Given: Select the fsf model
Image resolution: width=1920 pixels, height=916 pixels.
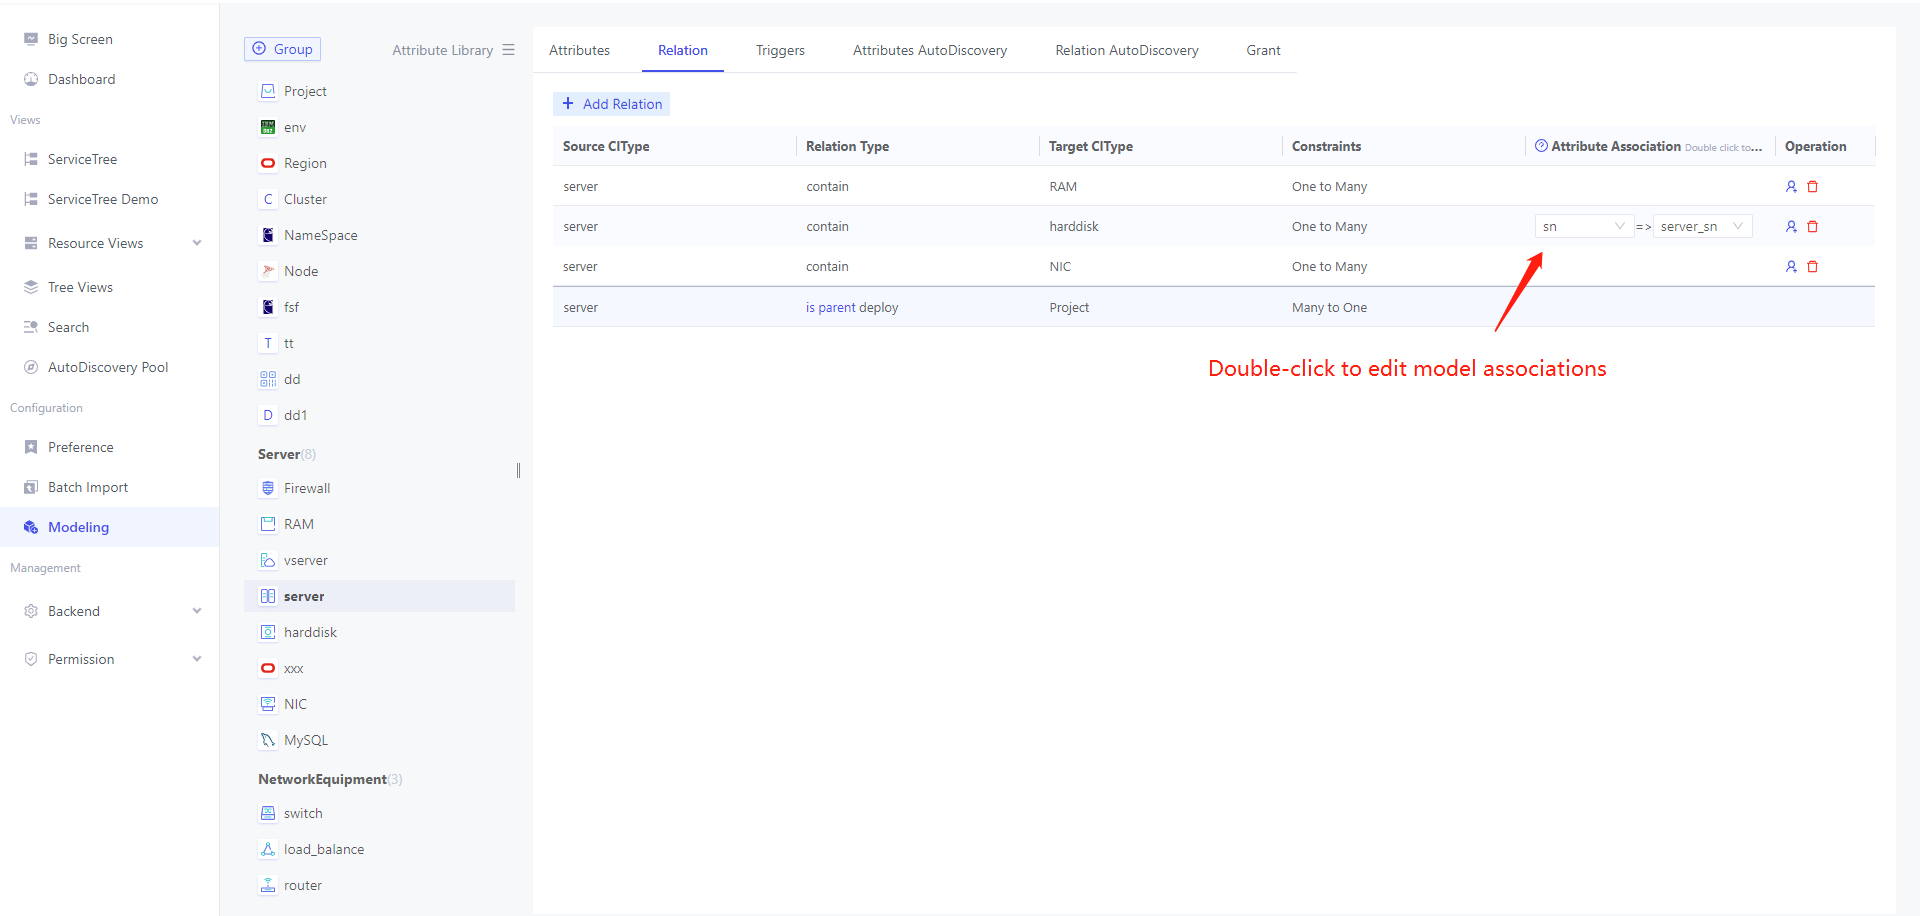Looking at the screenshot, I should click(x=379, y=307).
